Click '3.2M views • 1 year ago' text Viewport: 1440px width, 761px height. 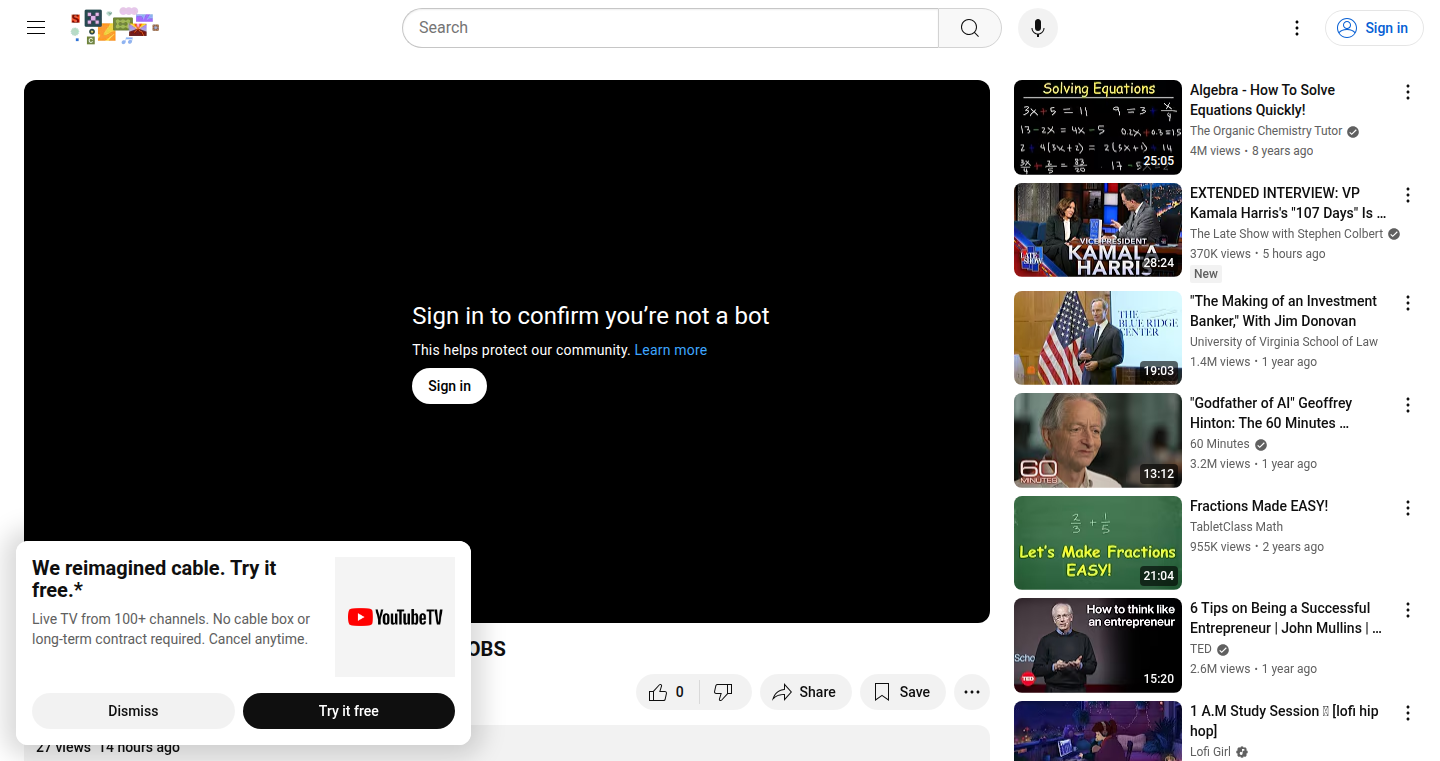(x=1254, y=464)
